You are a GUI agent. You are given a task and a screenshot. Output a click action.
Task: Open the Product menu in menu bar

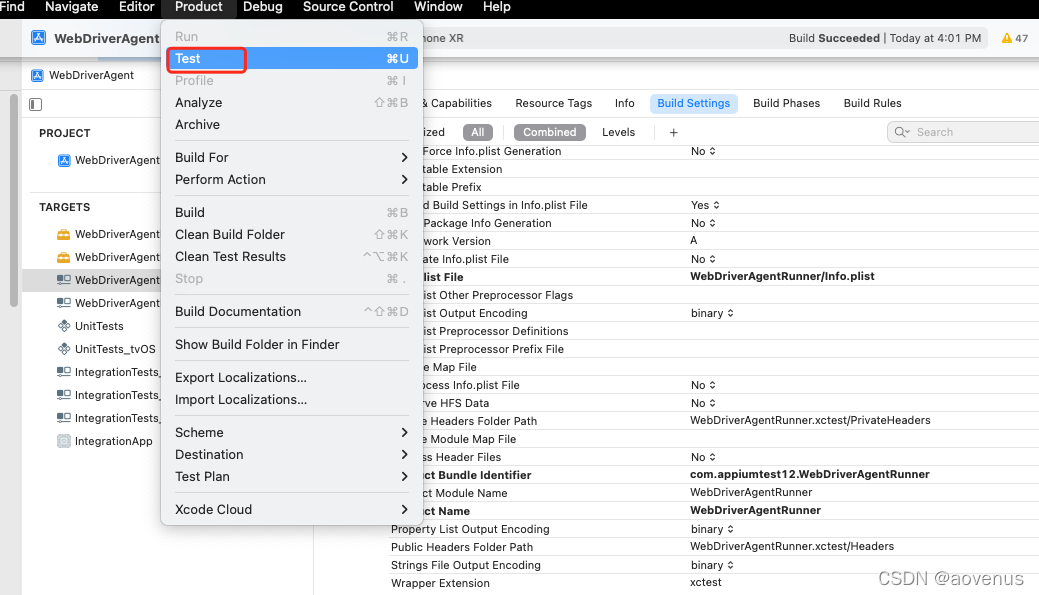tap(199, 7)
